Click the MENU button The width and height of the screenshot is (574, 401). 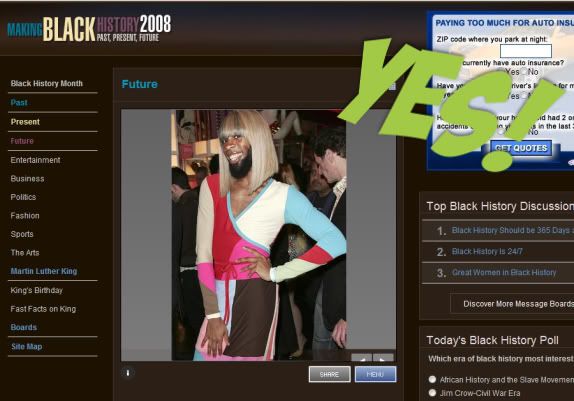pyautogui.click(x=375, y=374)
